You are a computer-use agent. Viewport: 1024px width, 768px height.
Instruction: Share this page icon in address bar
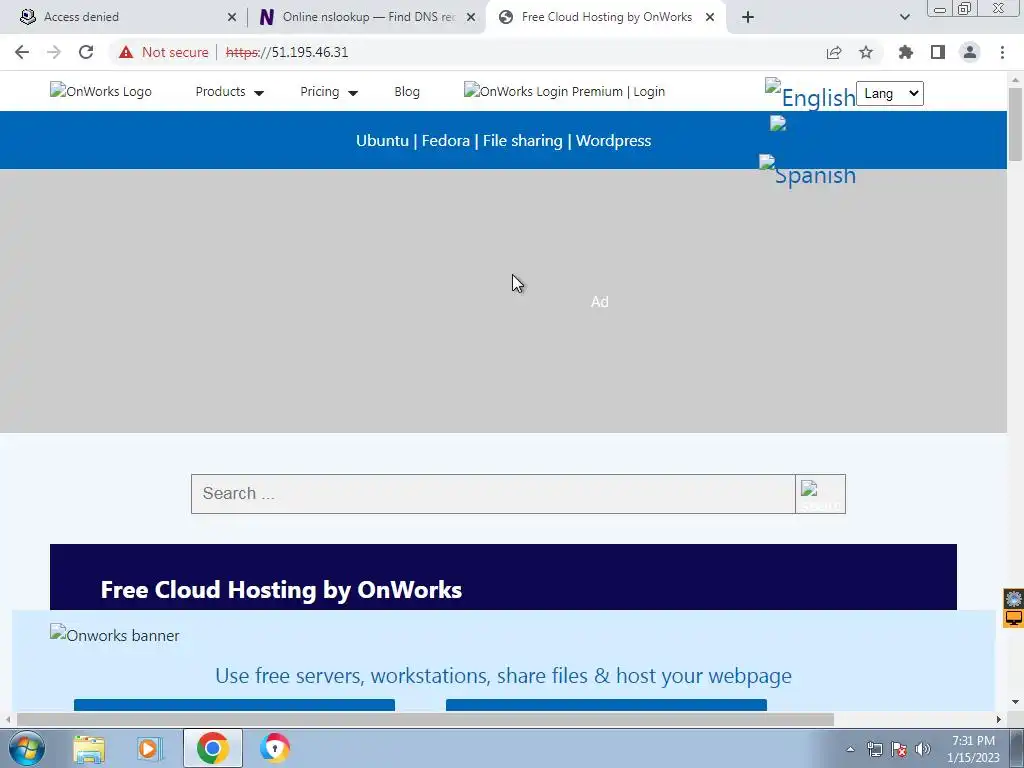pos(834,52)
